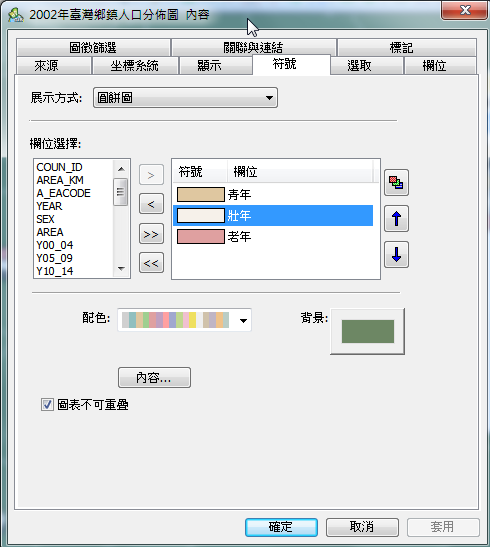The image size is (490, 547).
Task: Select Y05_09 in the field list
Action: pos(54,258)
